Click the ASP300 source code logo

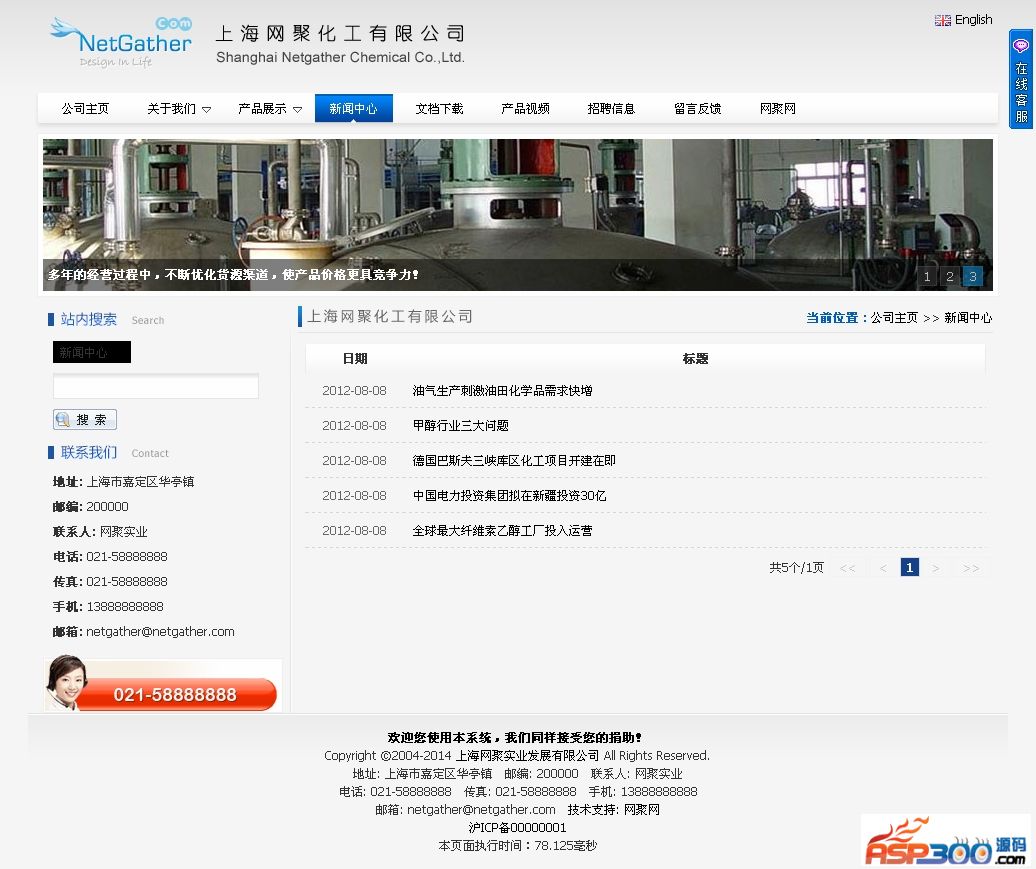click(x=945, y=841)
